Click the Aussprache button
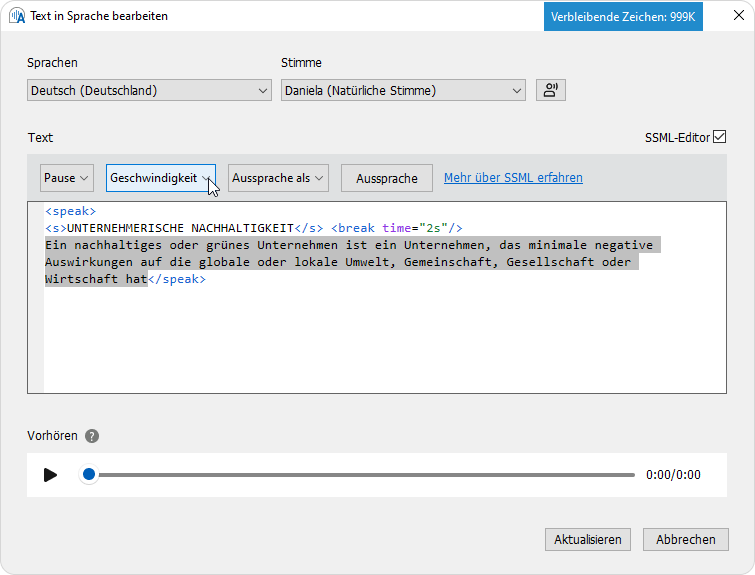 [x=387, y=178]
